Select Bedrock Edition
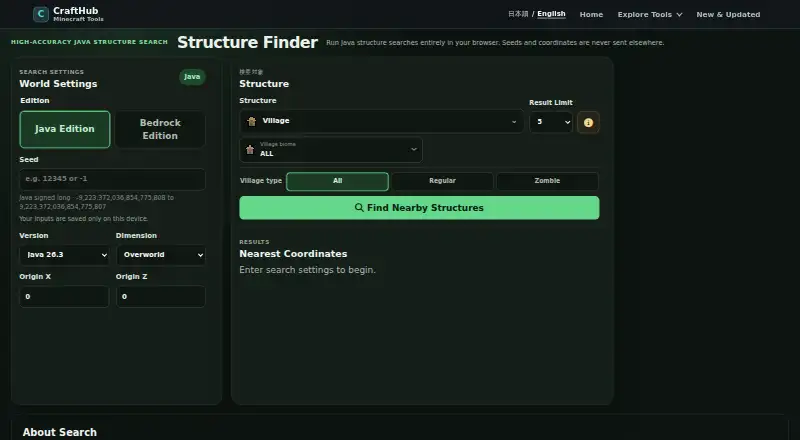Screen dimensions: 800x440 (x=160, y=129)
